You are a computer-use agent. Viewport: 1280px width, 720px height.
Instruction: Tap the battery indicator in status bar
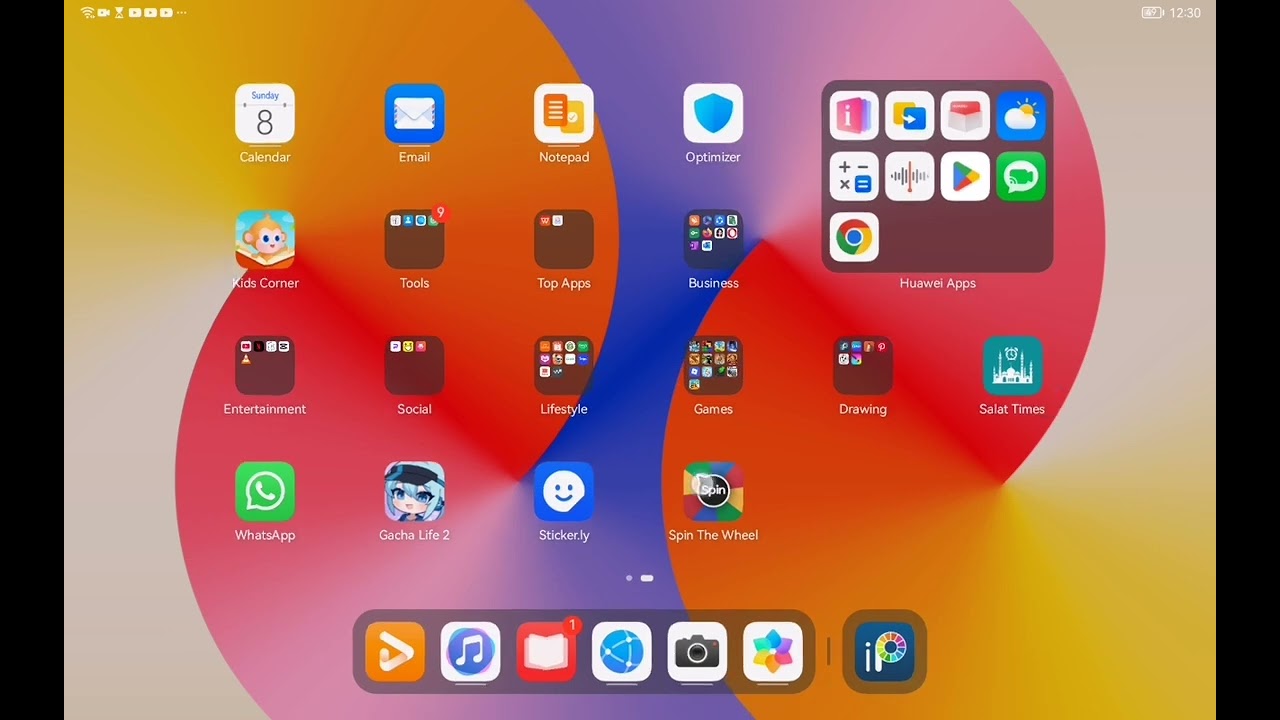[x=1152, y=13]
